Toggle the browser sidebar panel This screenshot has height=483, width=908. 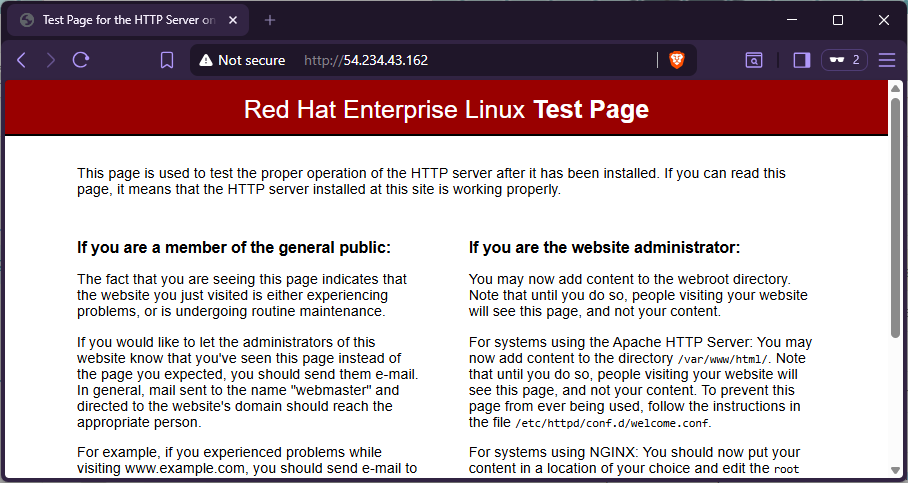[x=801, y=60]
